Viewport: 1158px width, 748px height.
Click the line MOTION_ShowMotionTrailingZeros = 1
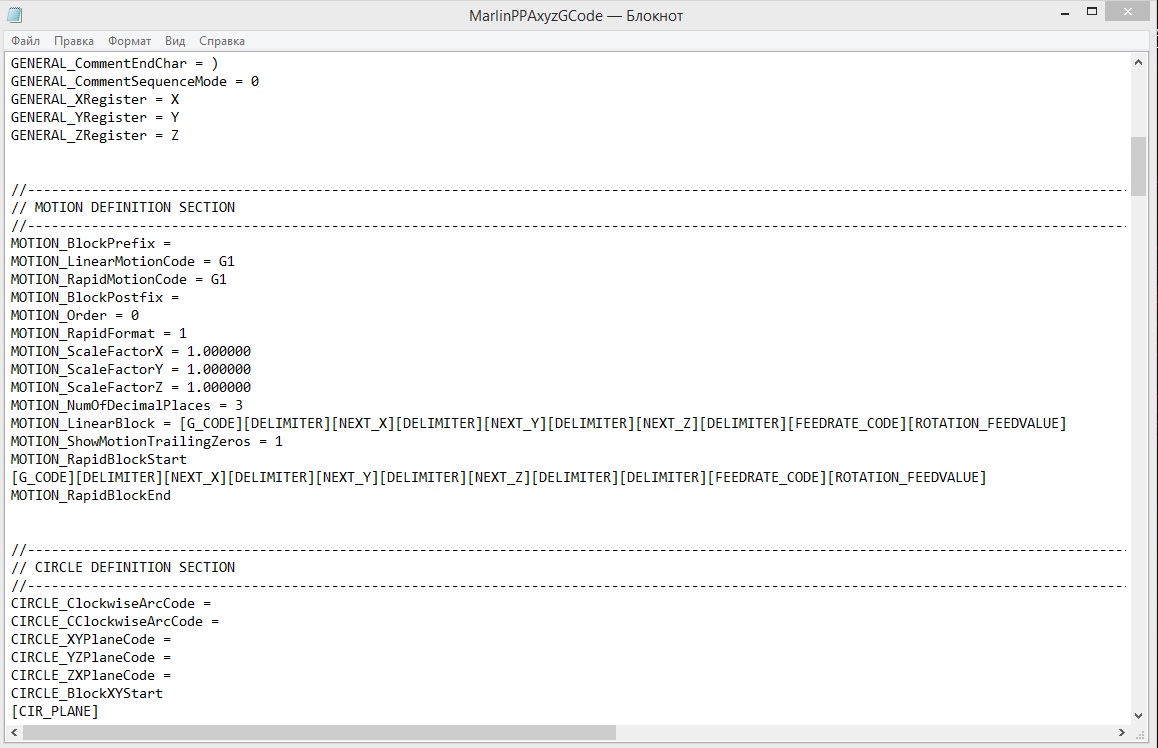146,442
